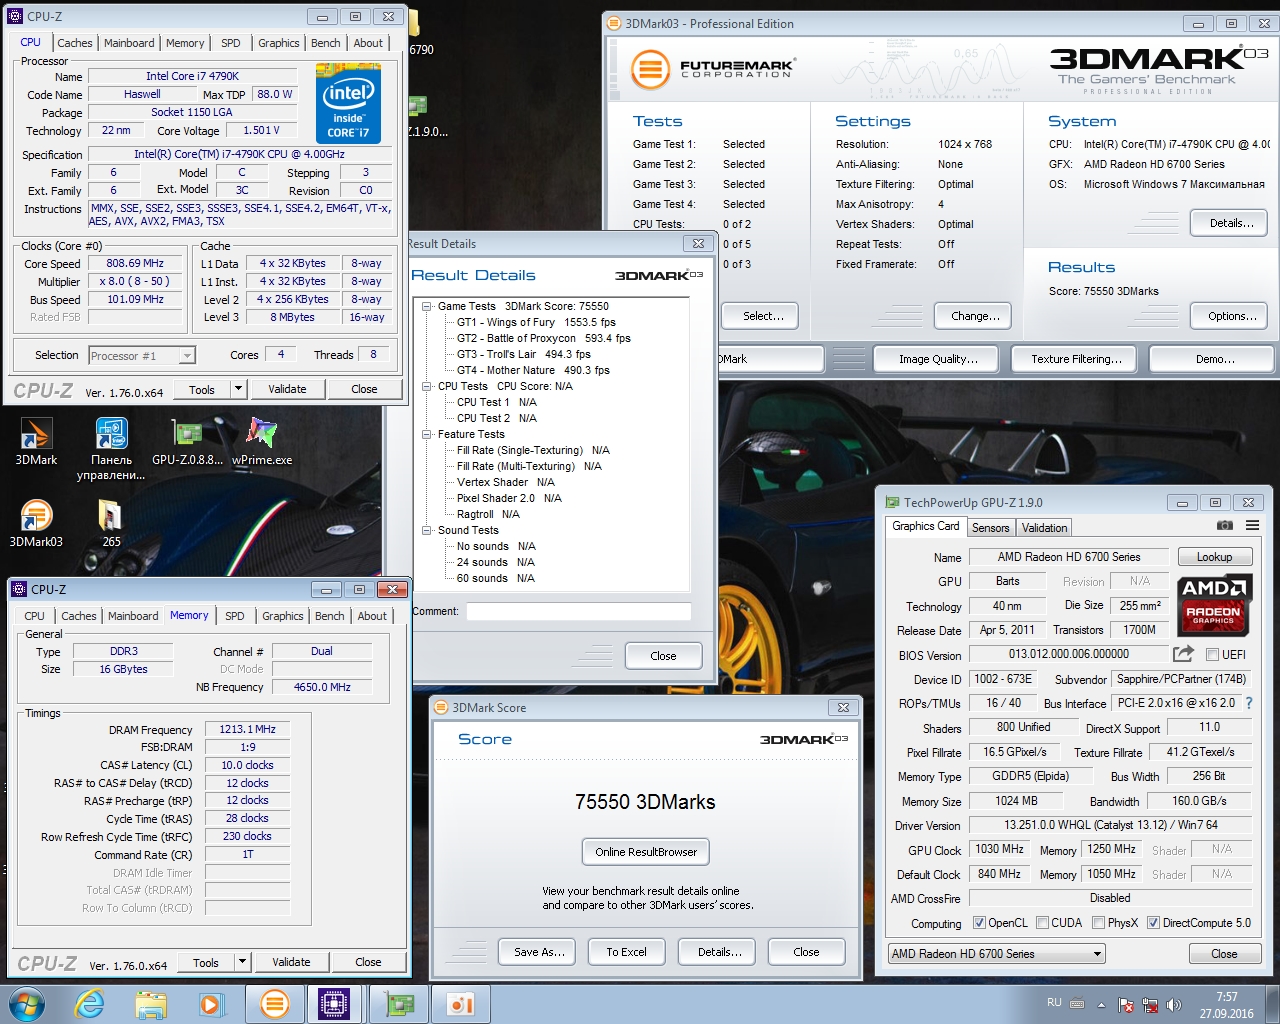Toggle the PhysX checkbox in GPU-Z
This screenshot has width=1280, height=1024.
1098,923
